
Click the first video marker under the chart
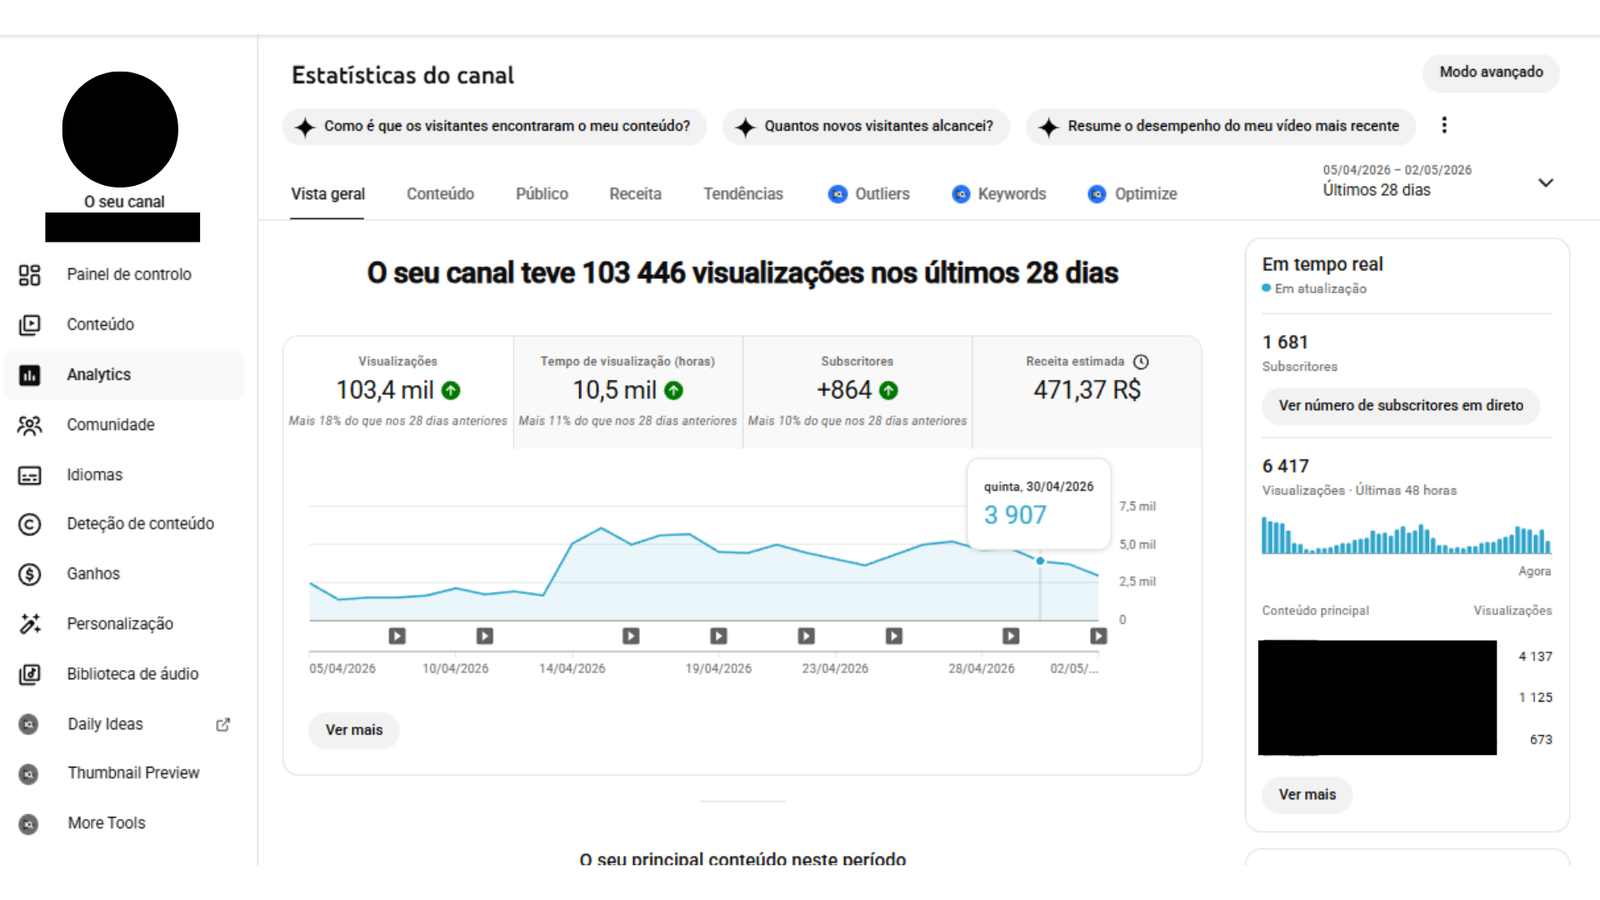(x=397, y=636)
